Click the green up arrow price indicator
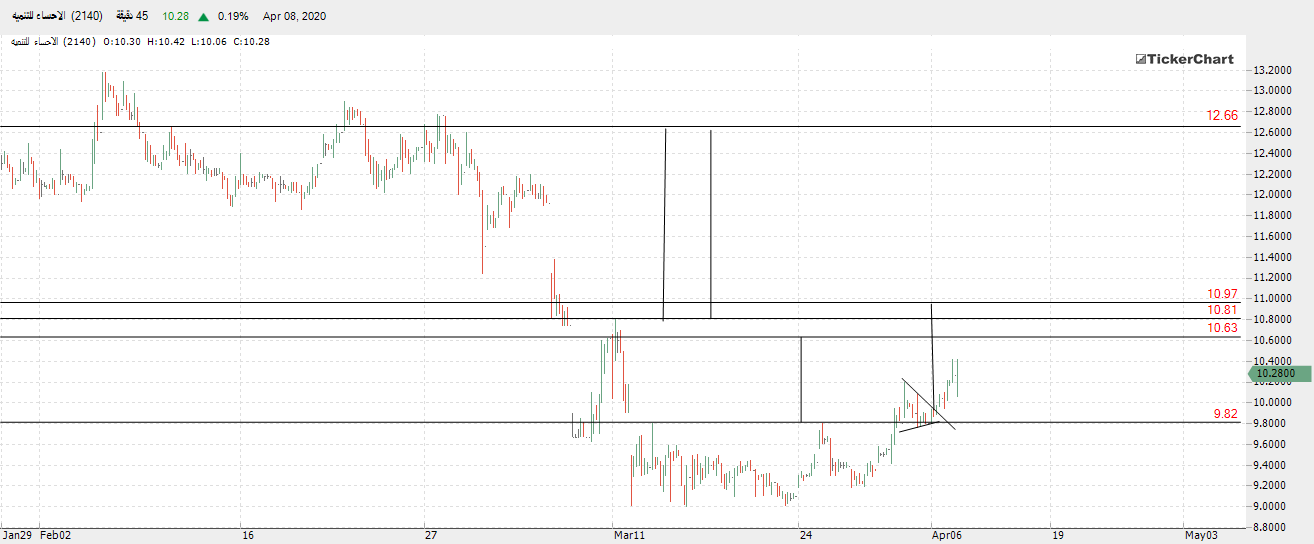The image size is (1314, 544). click(x=204, y=17)
